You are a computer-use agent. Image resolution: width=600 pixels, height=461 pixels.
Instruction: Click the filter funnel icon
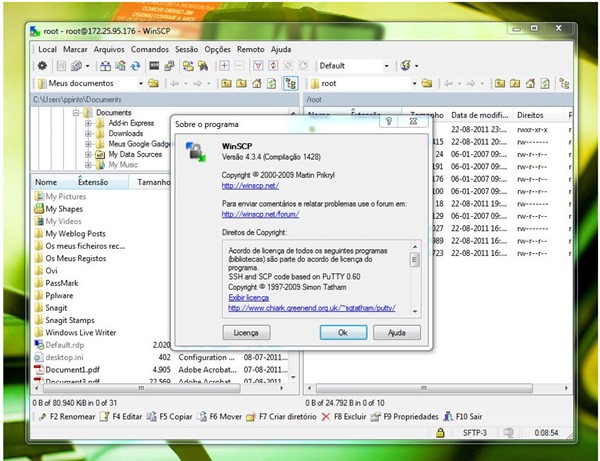pyautogui.click(x=258, y=66)
